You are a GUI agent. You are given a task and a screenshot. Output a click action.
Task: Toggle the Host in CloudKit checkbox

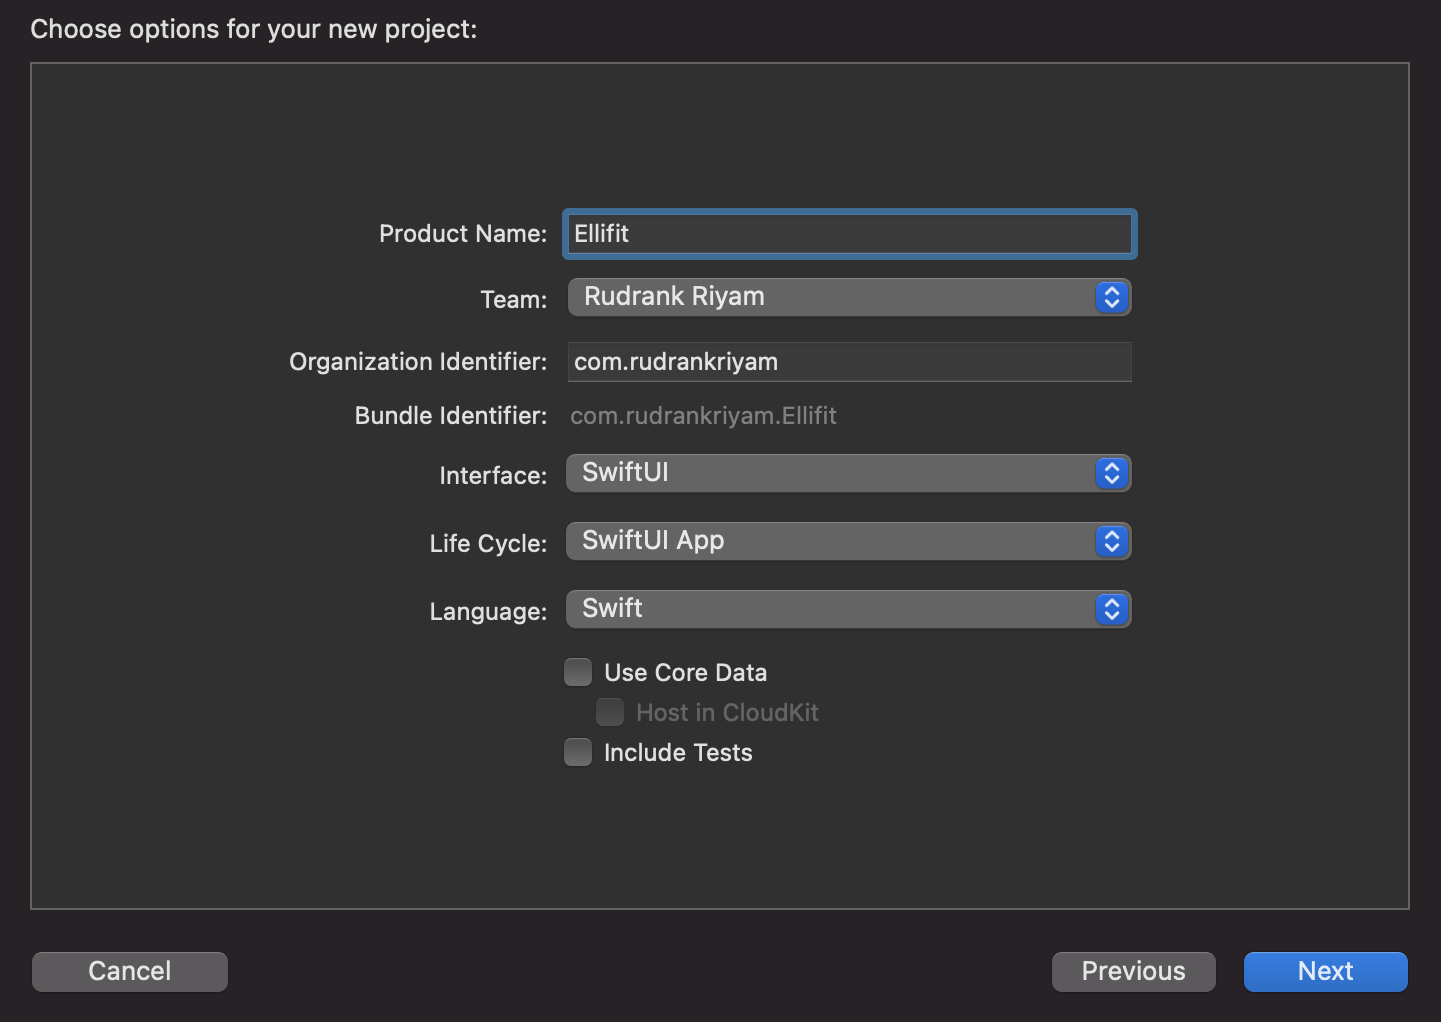[x=610, y=712]
